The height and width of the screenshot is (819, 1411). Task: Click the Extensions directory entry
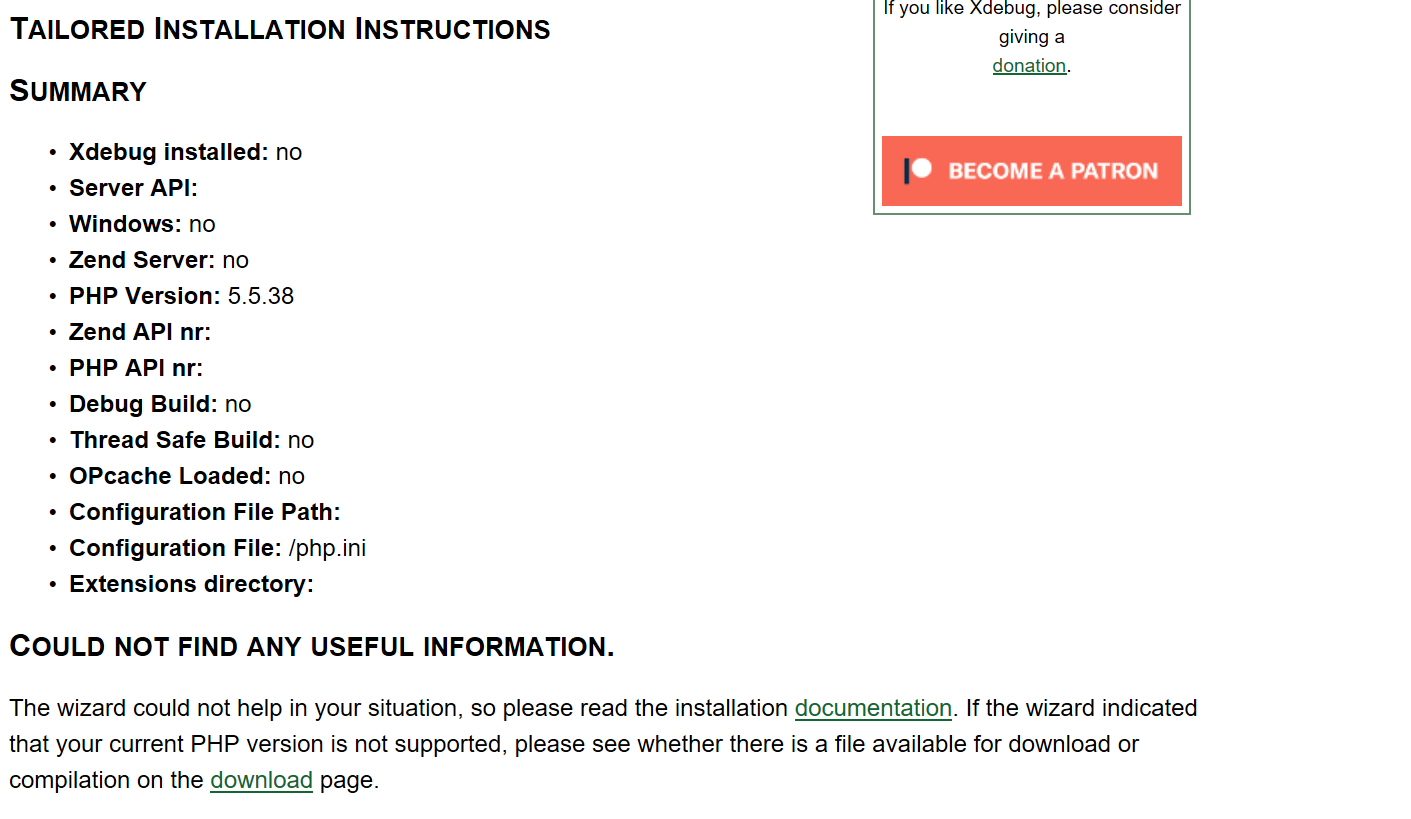click(x=191, y=584)
